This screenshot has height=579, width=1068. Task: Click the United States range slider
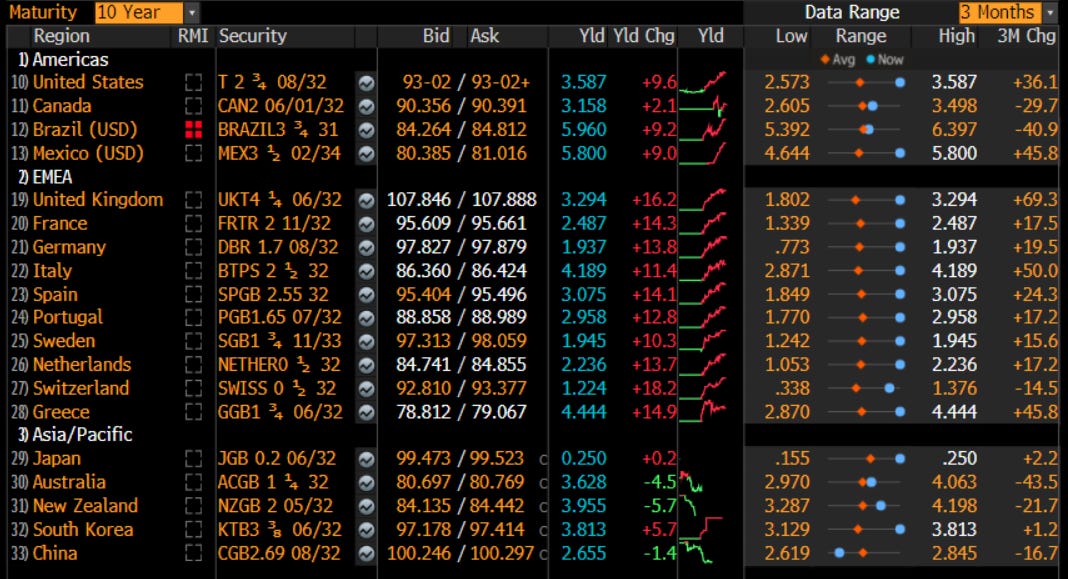click(865, 82)
